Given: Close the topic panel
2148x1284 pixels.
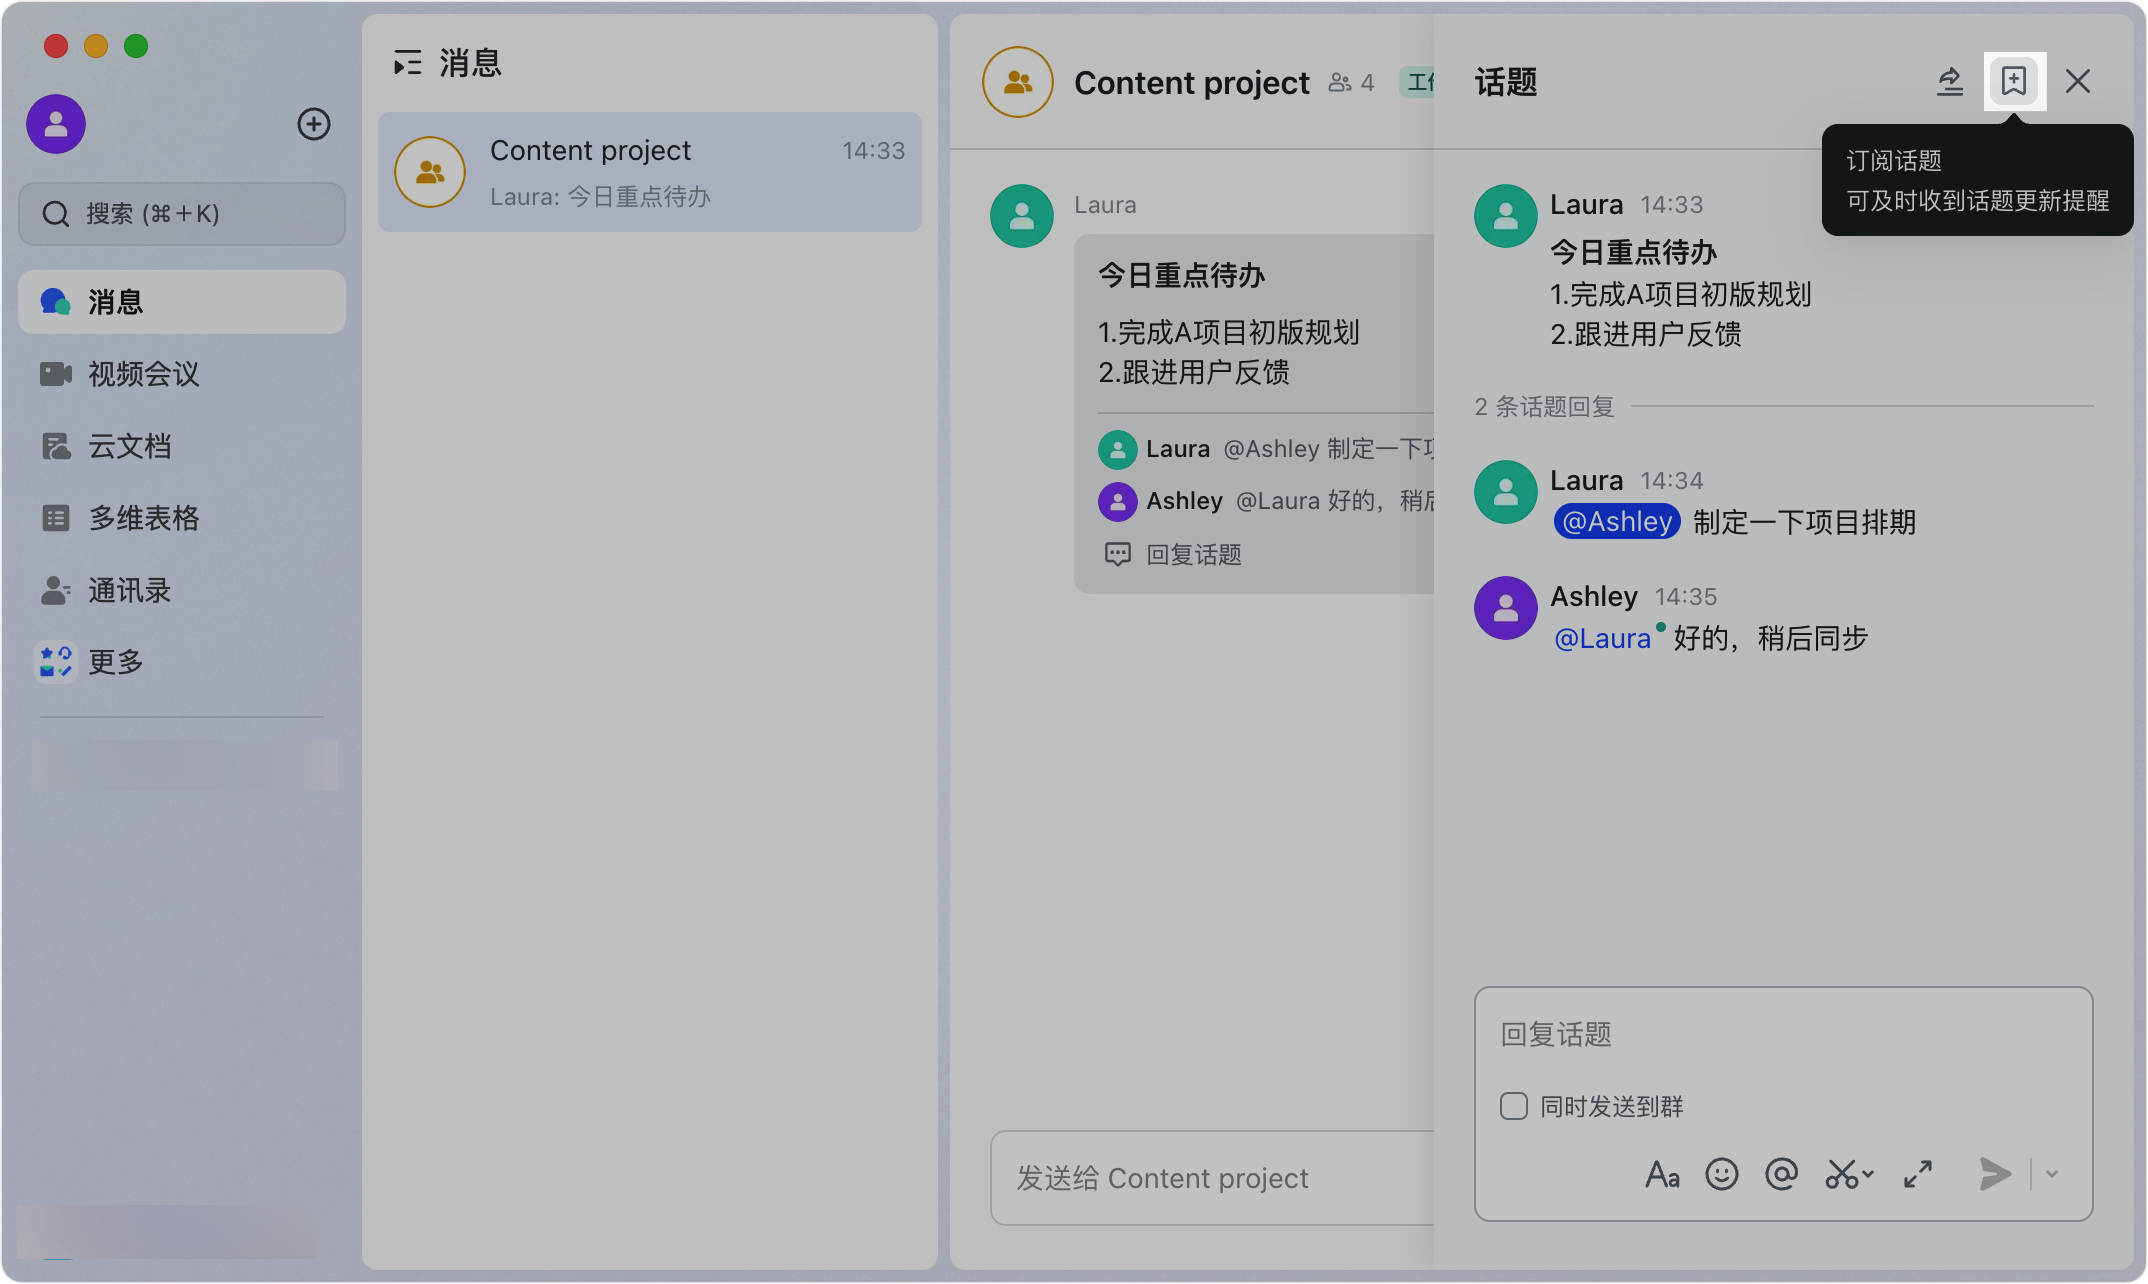Looking at the screenshot, I should (x=2078, y=81).
